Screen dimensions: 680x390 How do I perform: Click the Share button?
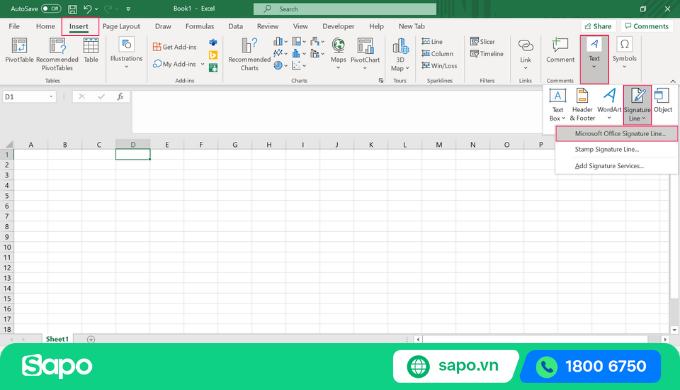(x=598, y=26)
